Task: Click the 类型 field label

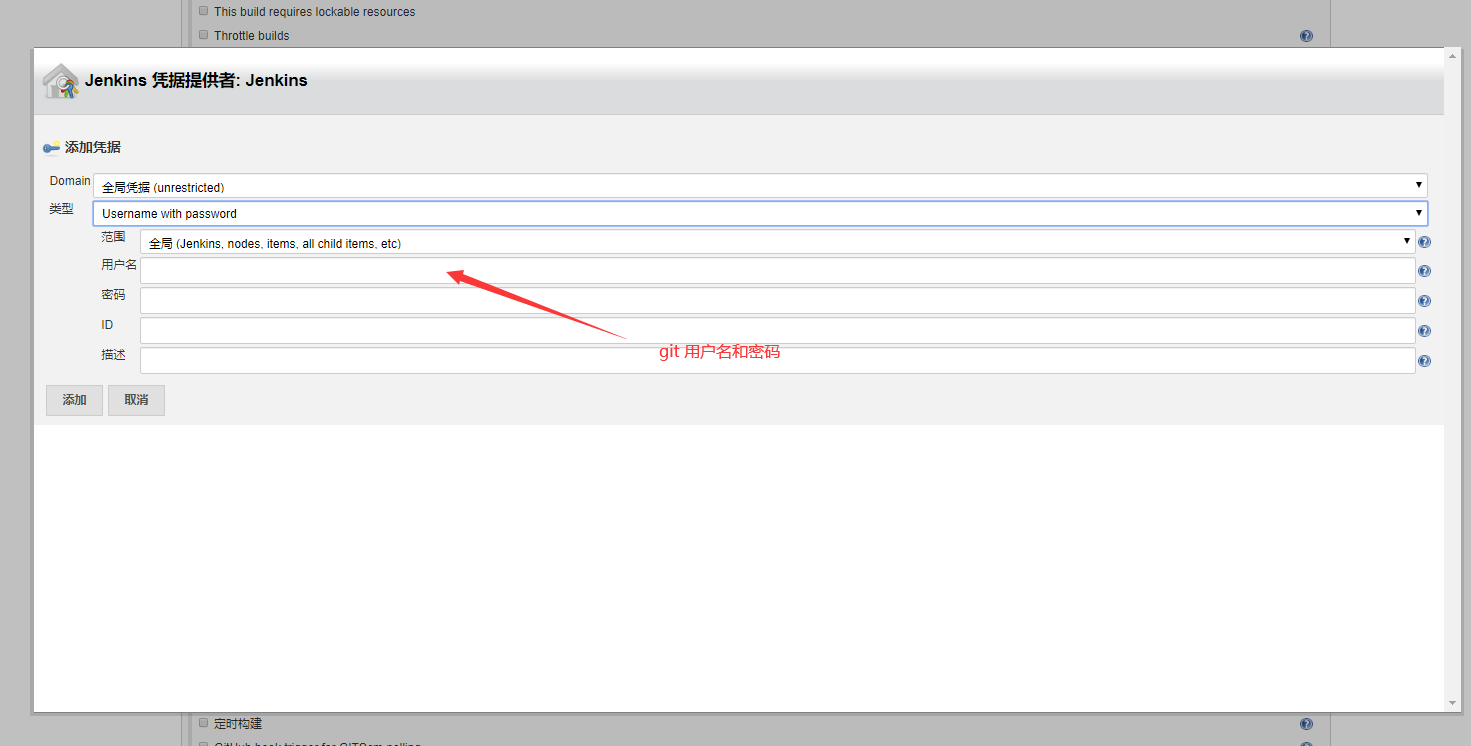Action: (62, 209)
